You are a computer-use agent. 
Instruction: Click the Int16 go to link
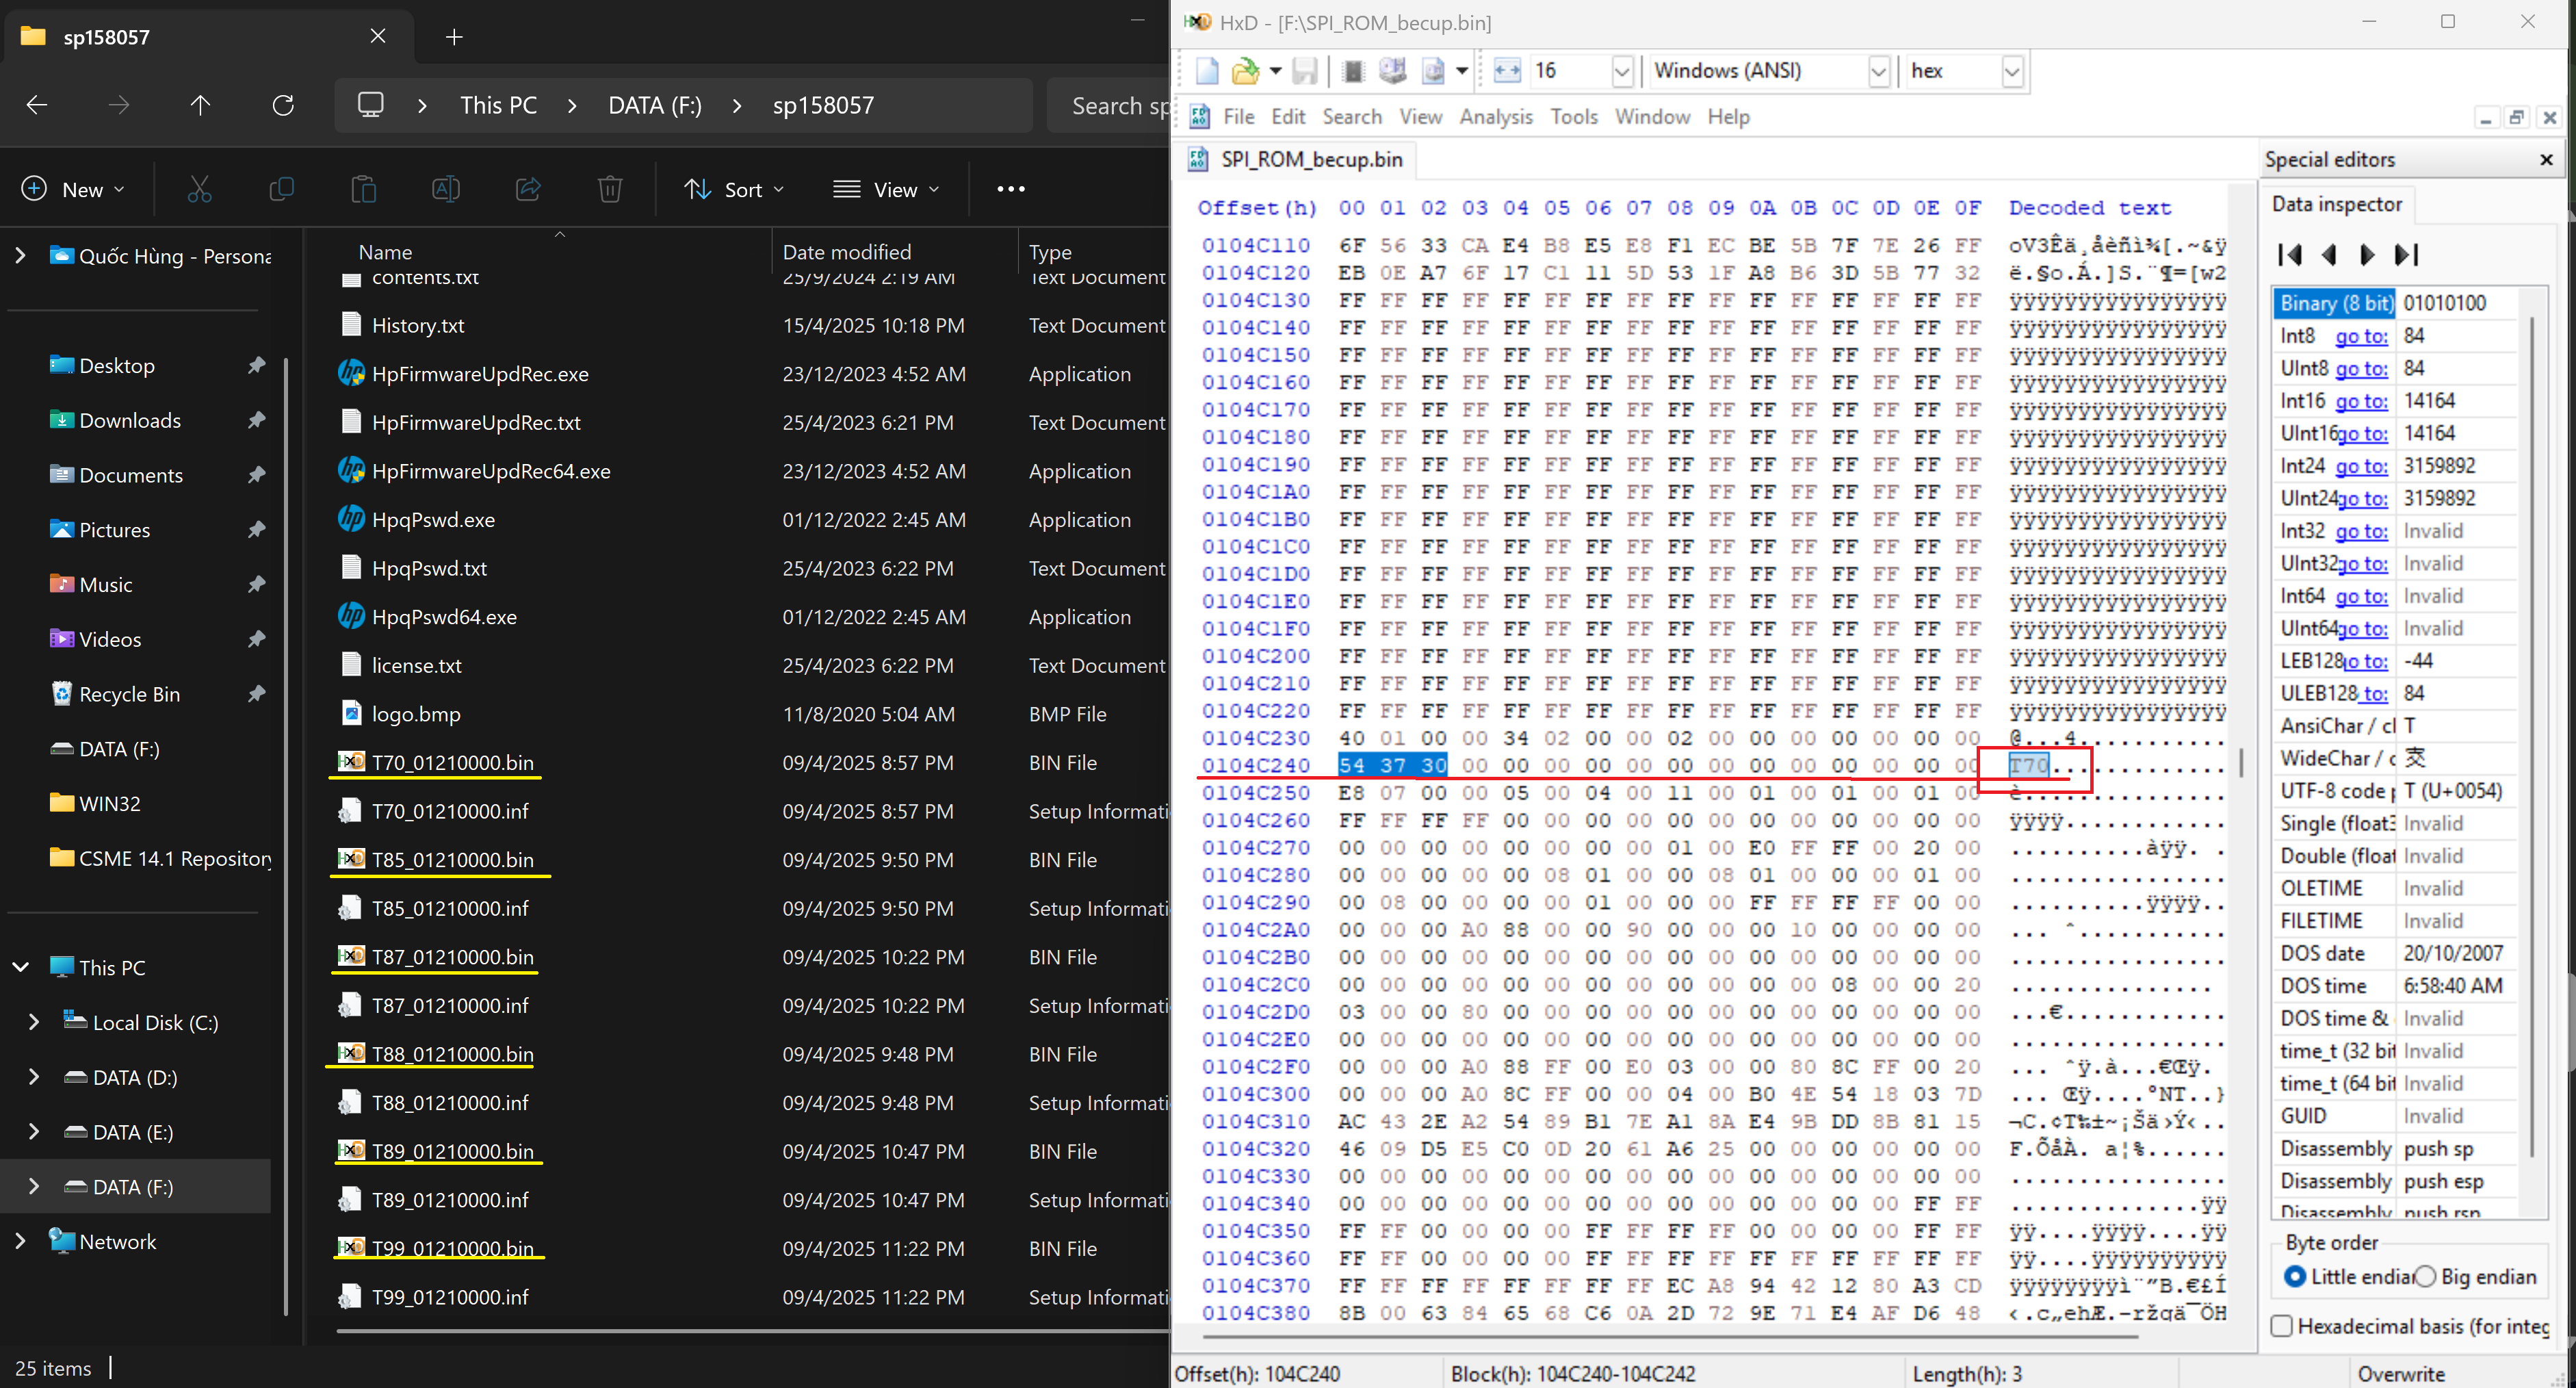[2361, 401]
